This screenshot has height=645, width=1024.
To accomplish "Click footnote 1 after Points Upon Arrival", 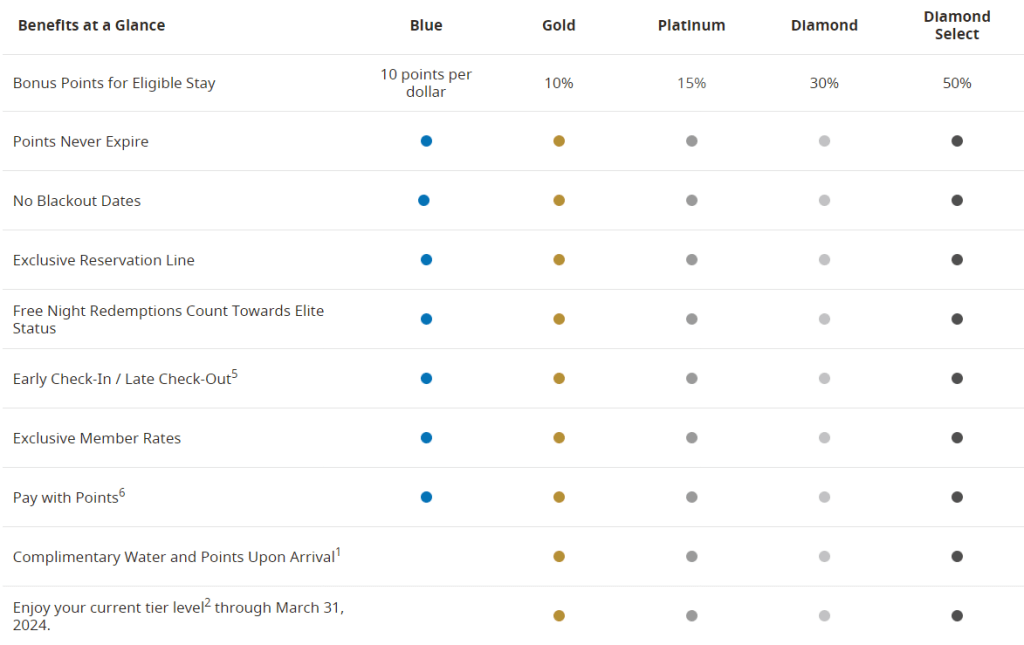I will pyautogui.click(x=338, y=551).
